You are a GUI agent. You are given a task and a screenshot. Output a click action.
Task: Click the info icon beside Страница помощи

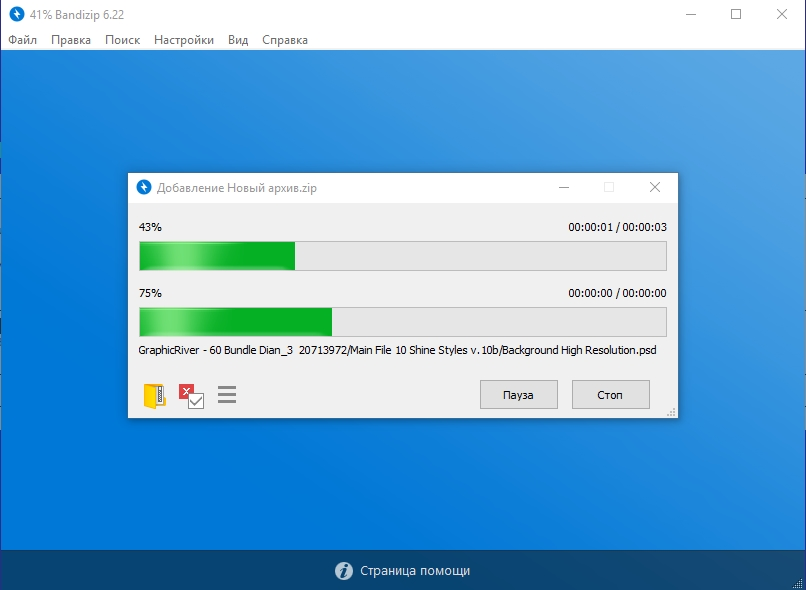coord(343,570)
